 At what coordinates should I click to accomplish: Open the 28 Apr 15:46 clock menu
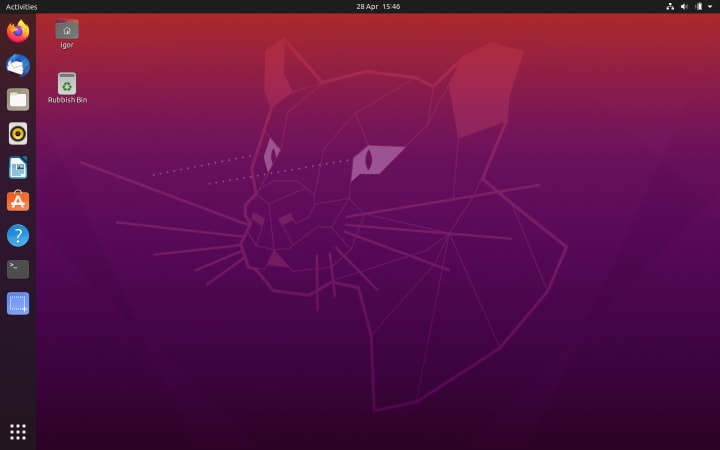click(x=378, y=6)
